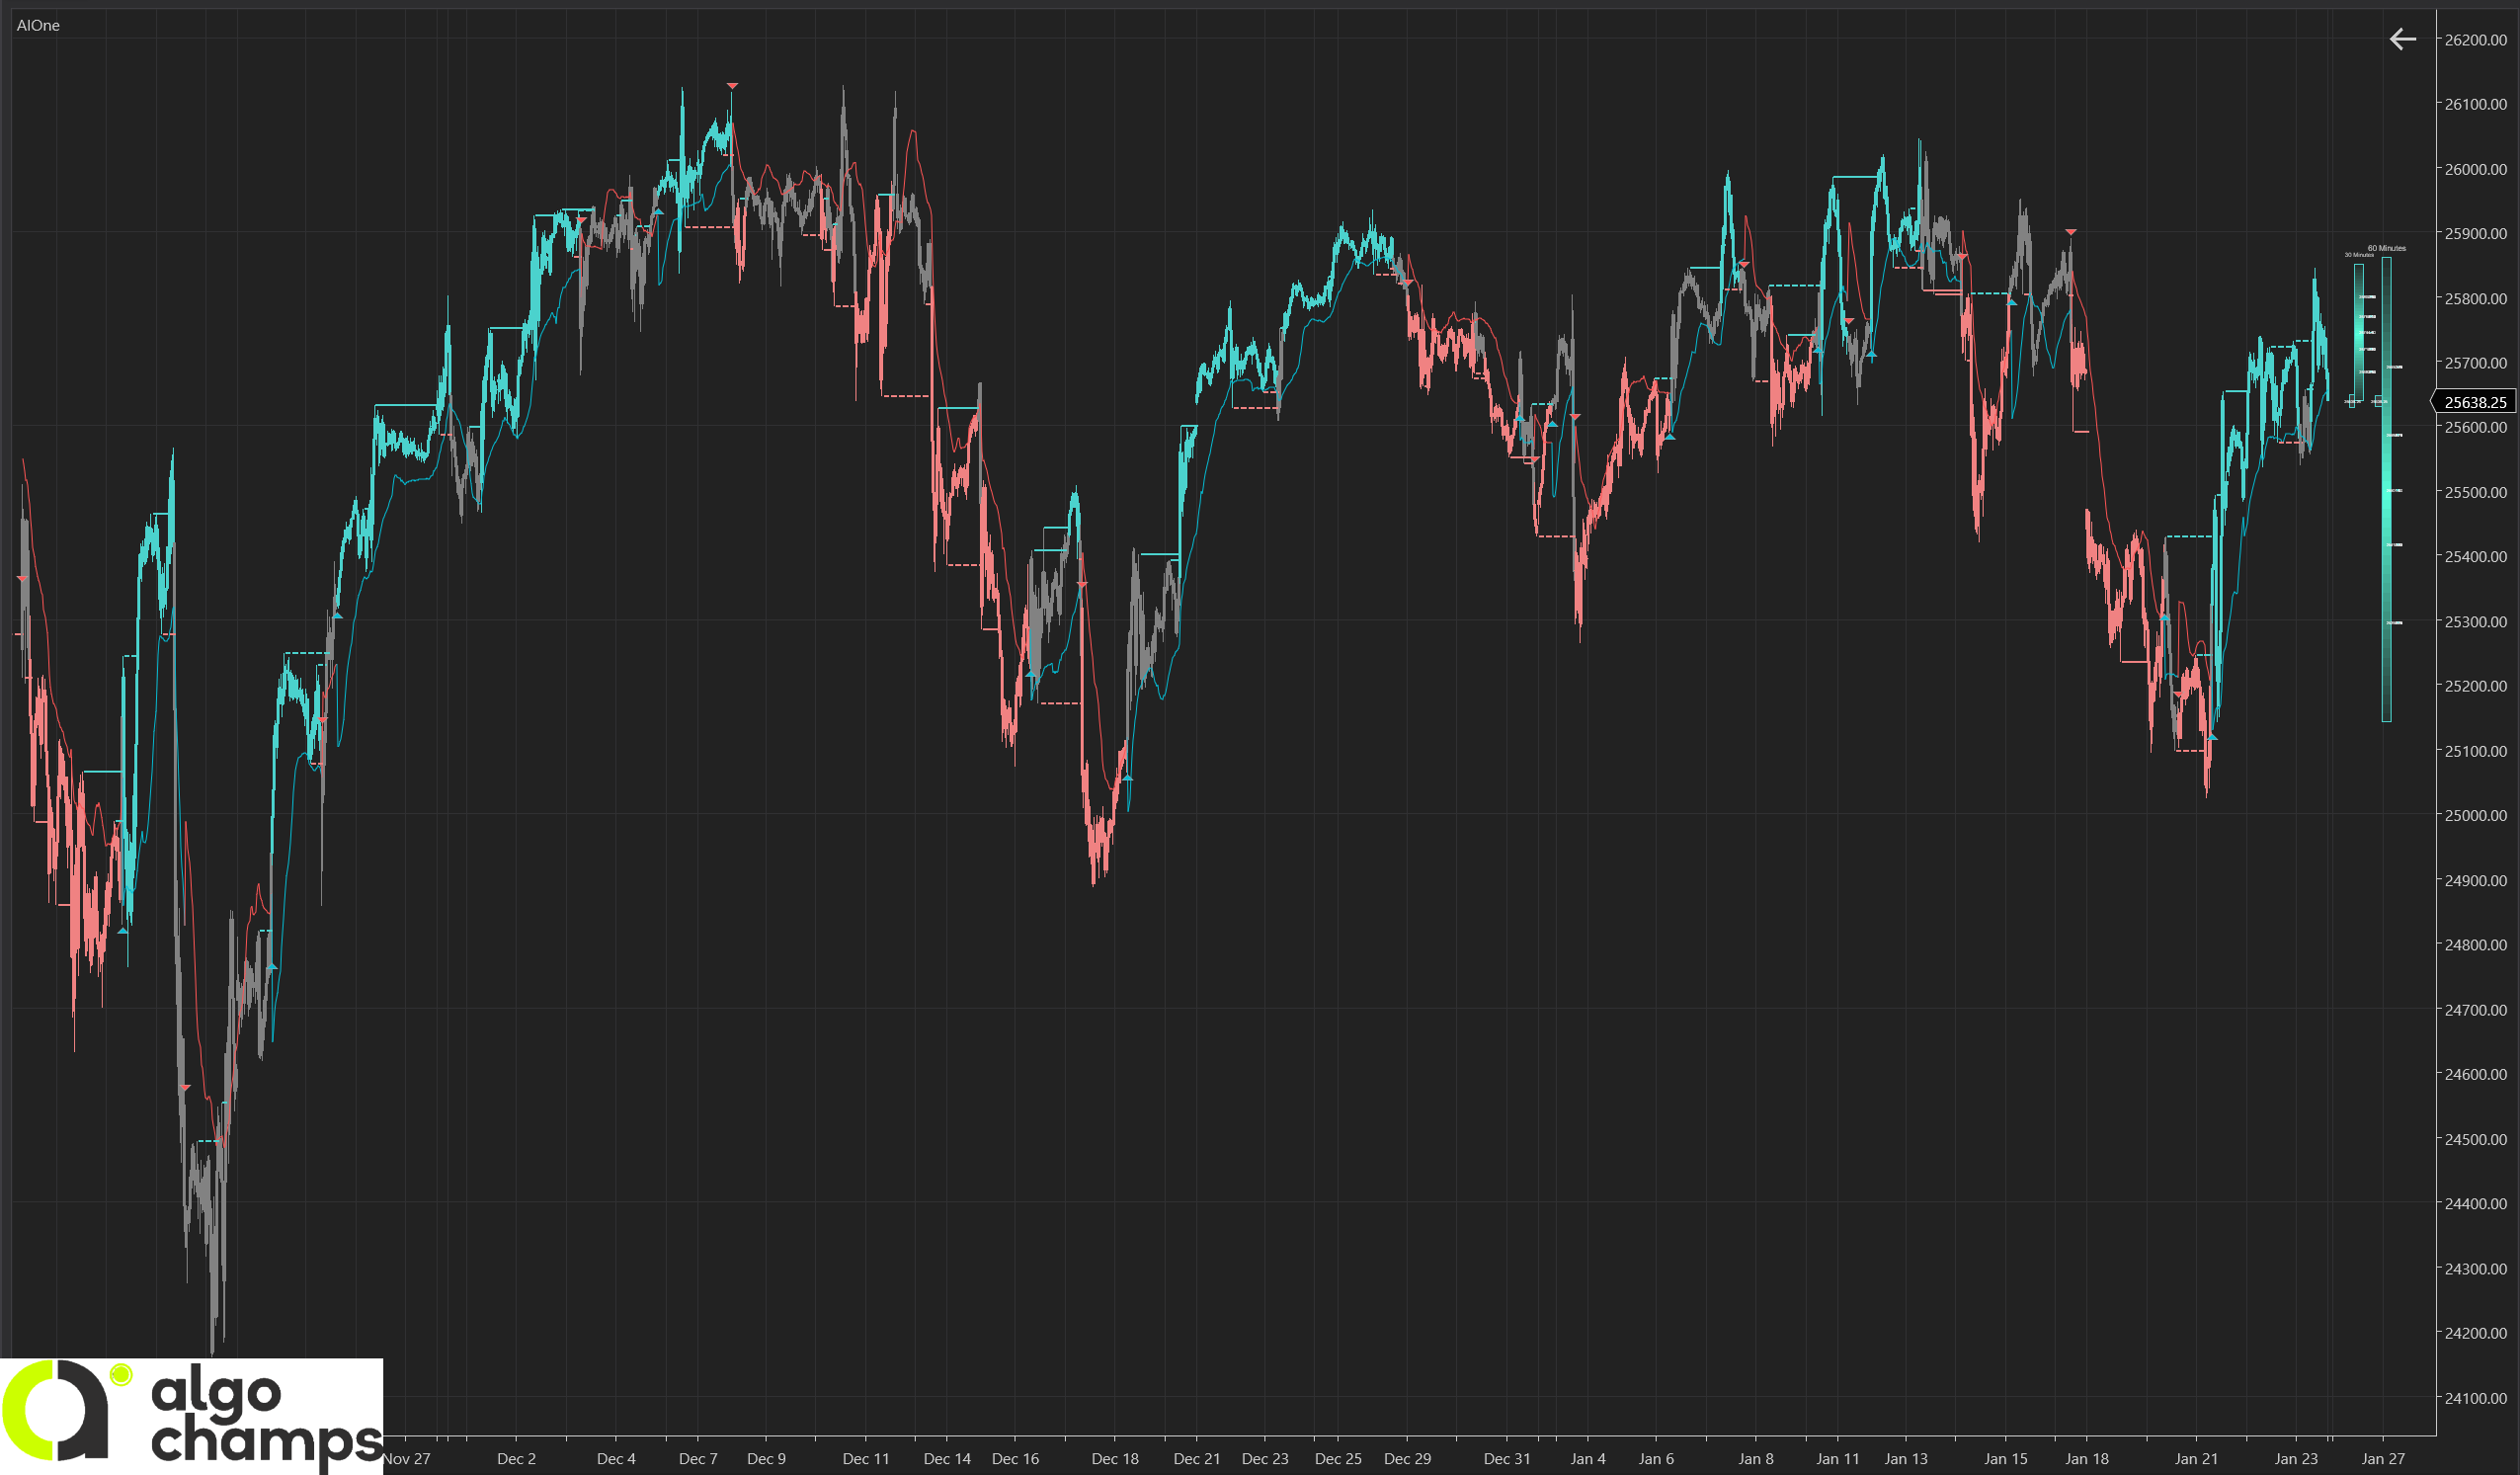Click the Jan 13 date label
Screen dimensions: 2520x1475
pos(1906,1458)
